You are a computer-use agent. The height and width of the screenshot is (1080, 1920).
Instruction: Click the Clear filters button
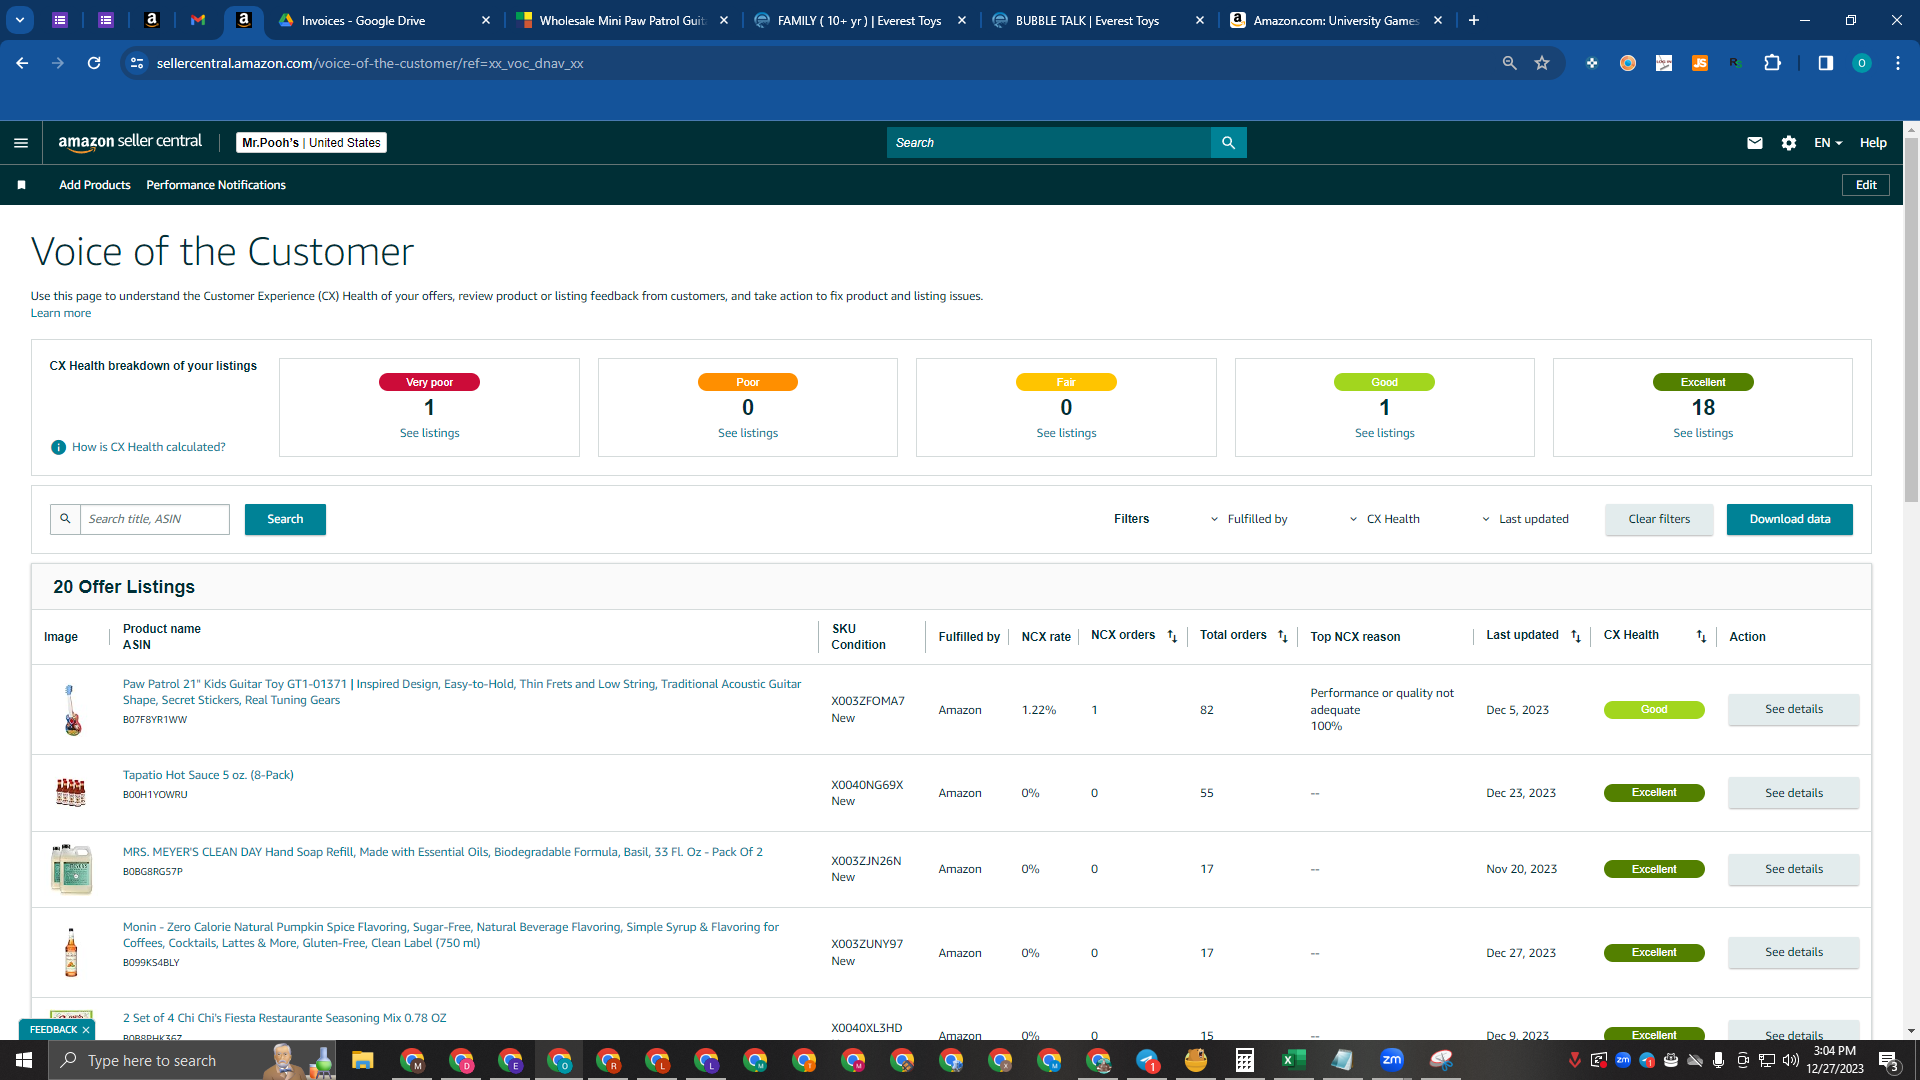click(x=1659, y=519)
